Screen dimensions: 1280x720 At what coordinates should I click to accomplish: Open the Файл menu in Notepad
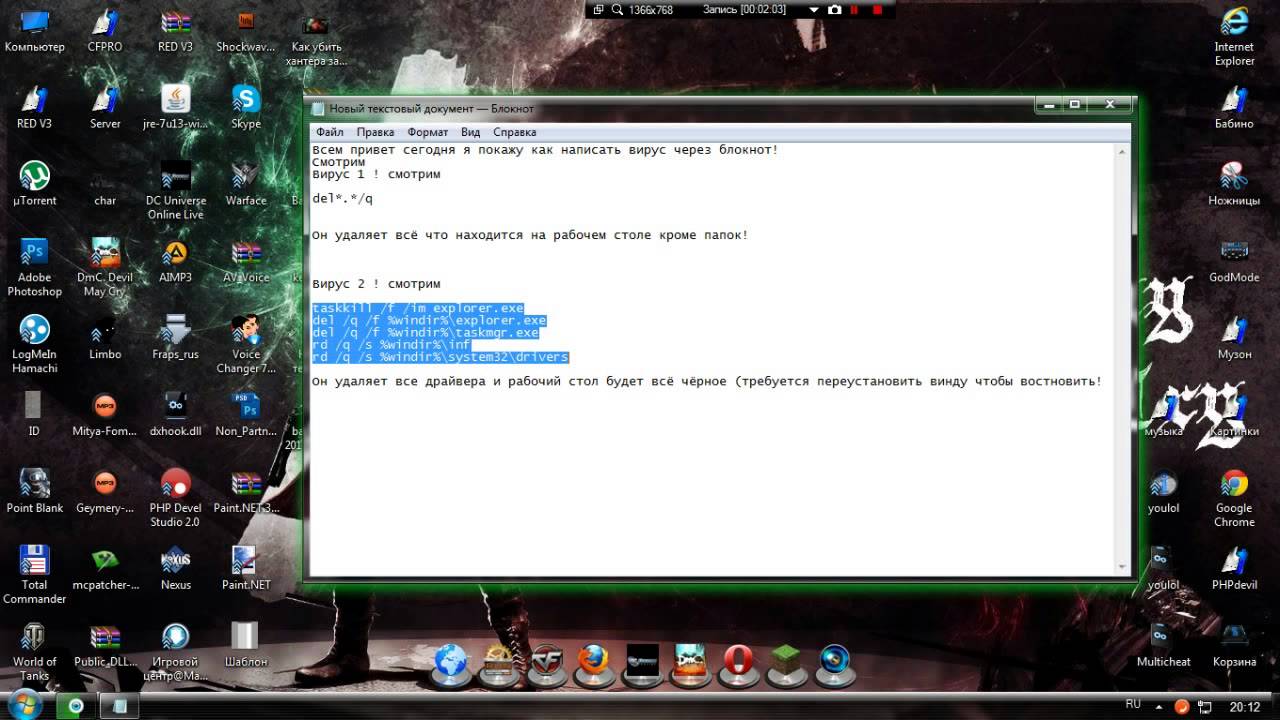(329, 132)
